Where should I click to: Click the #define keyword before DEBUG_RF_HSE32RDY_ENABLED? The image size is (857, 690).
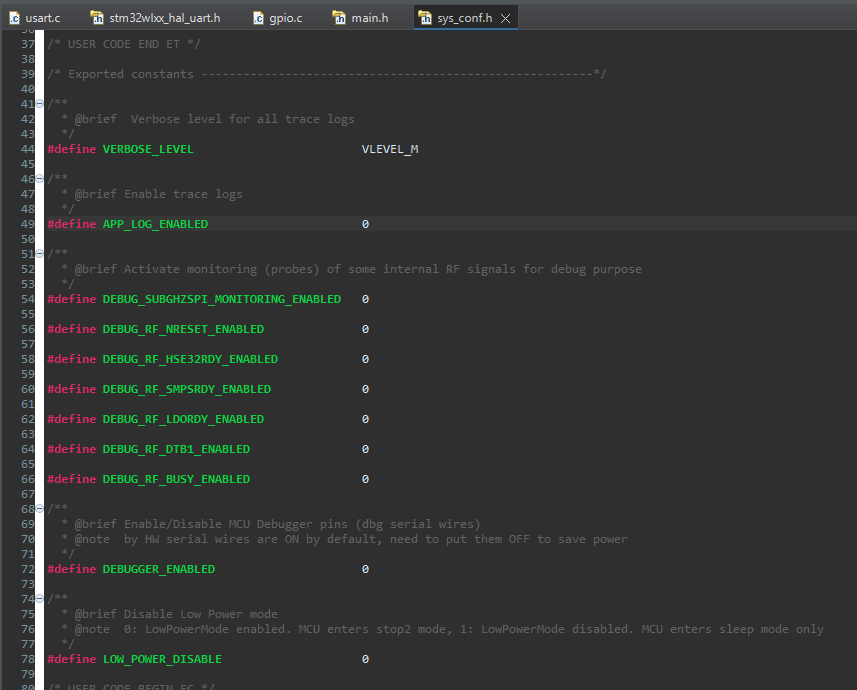72,359
